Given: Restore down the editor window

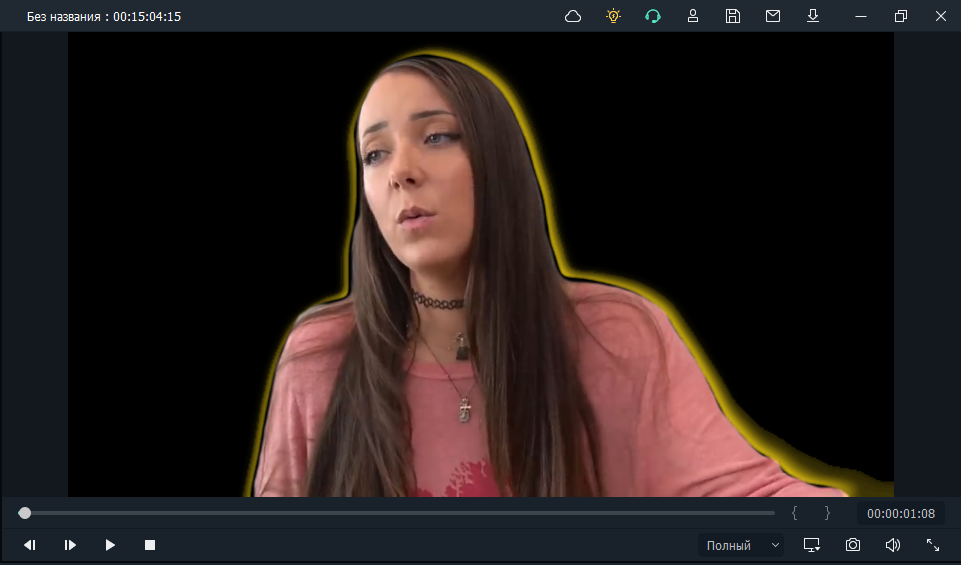Looking at the screenshot, I should click(x=900, y=17).
